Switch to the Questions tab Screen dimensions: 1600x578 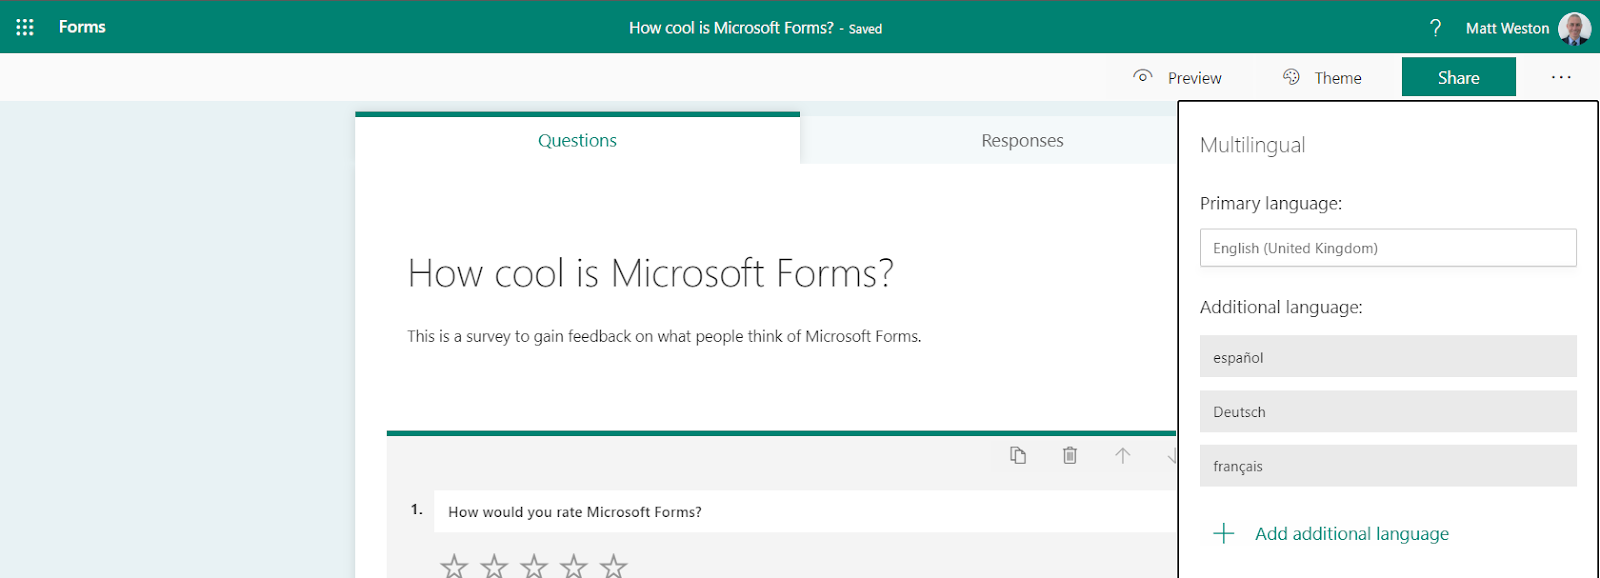[x=577, y=140]
